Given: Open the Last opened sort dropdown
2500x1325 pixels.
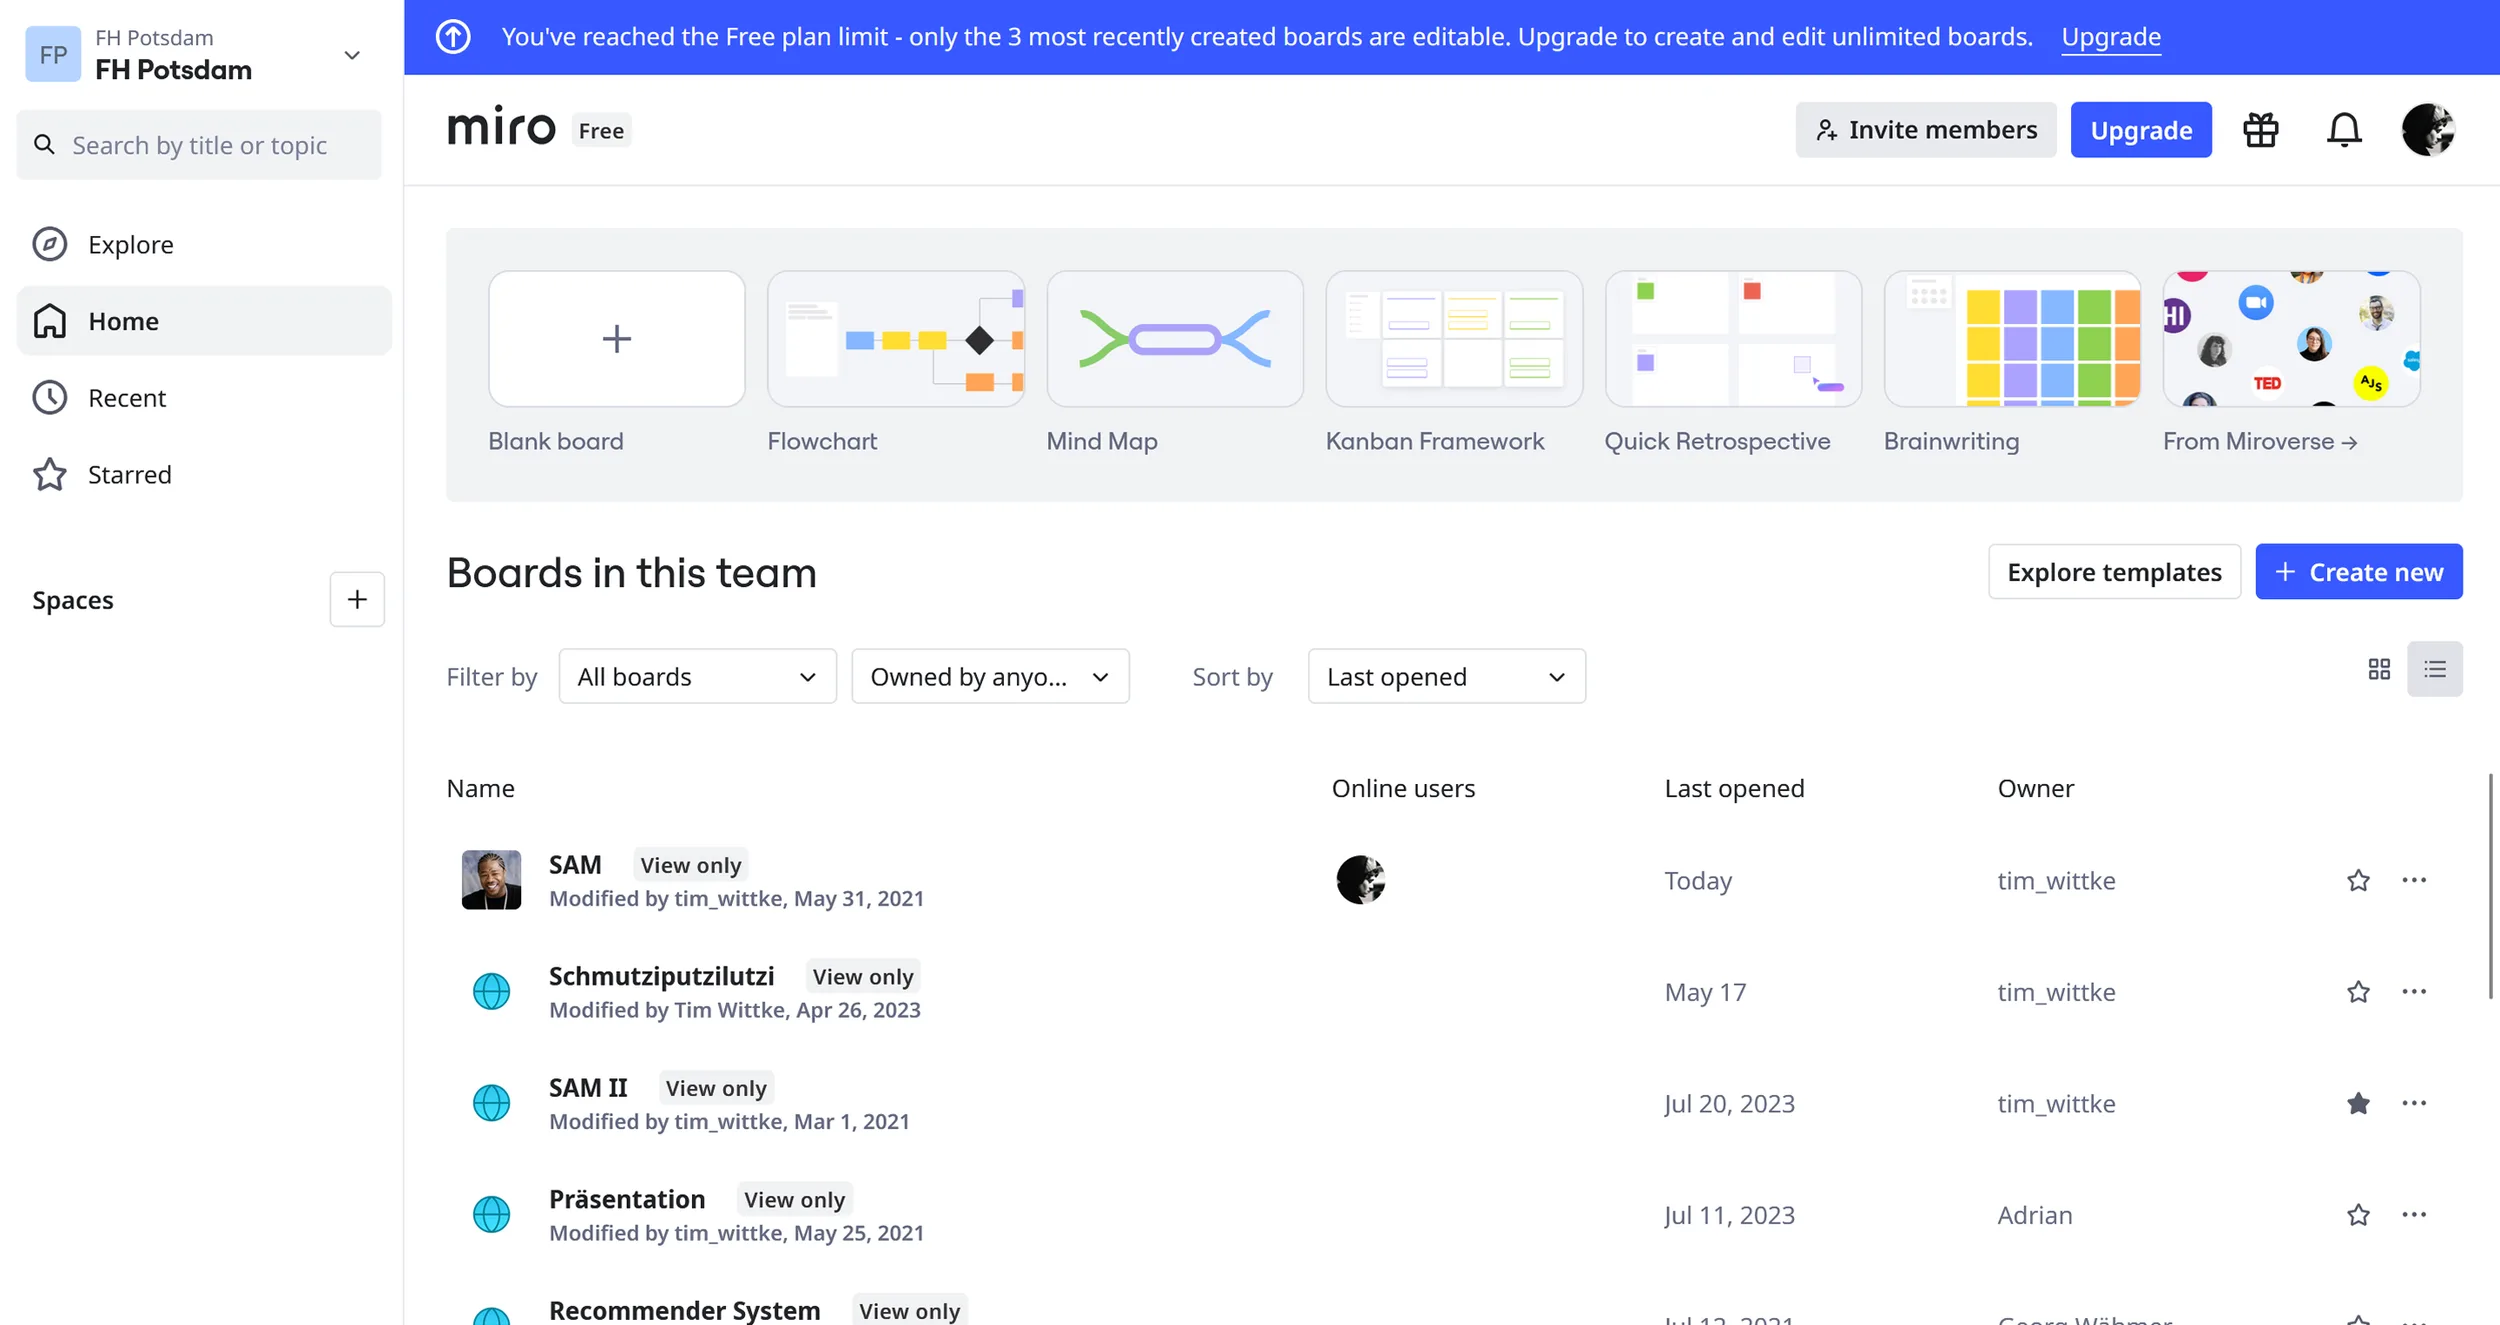Looking at the screenshot, I should [1446, 677].
